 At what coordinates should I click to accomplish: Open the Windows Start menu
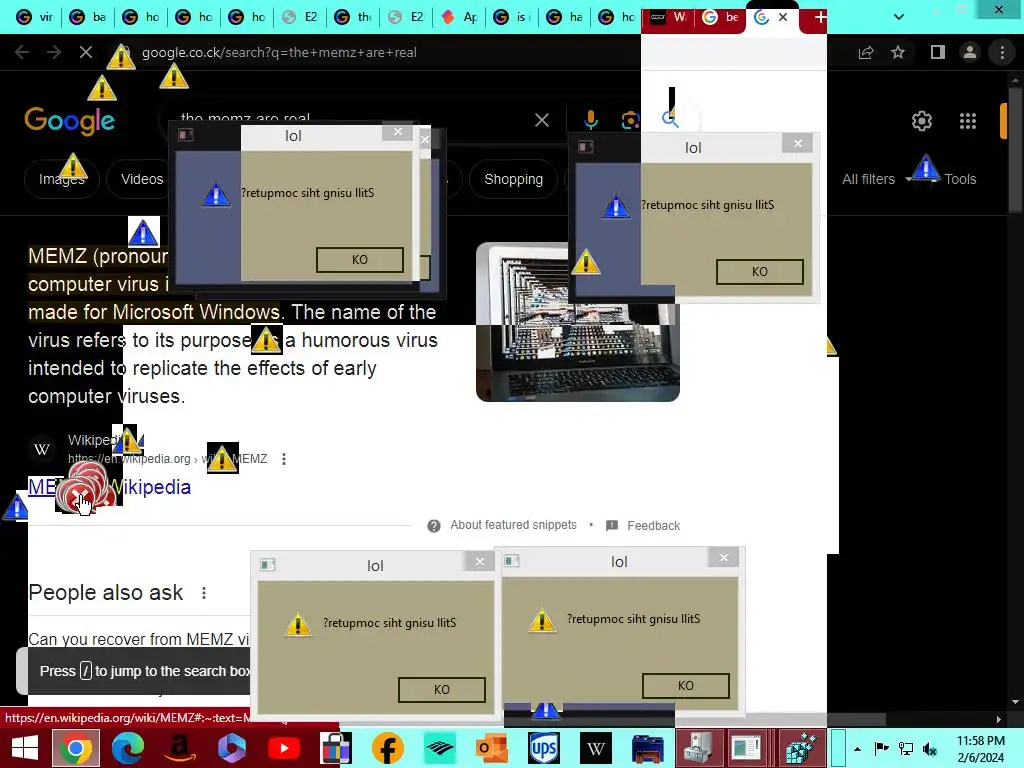click(x=25, y=748)
